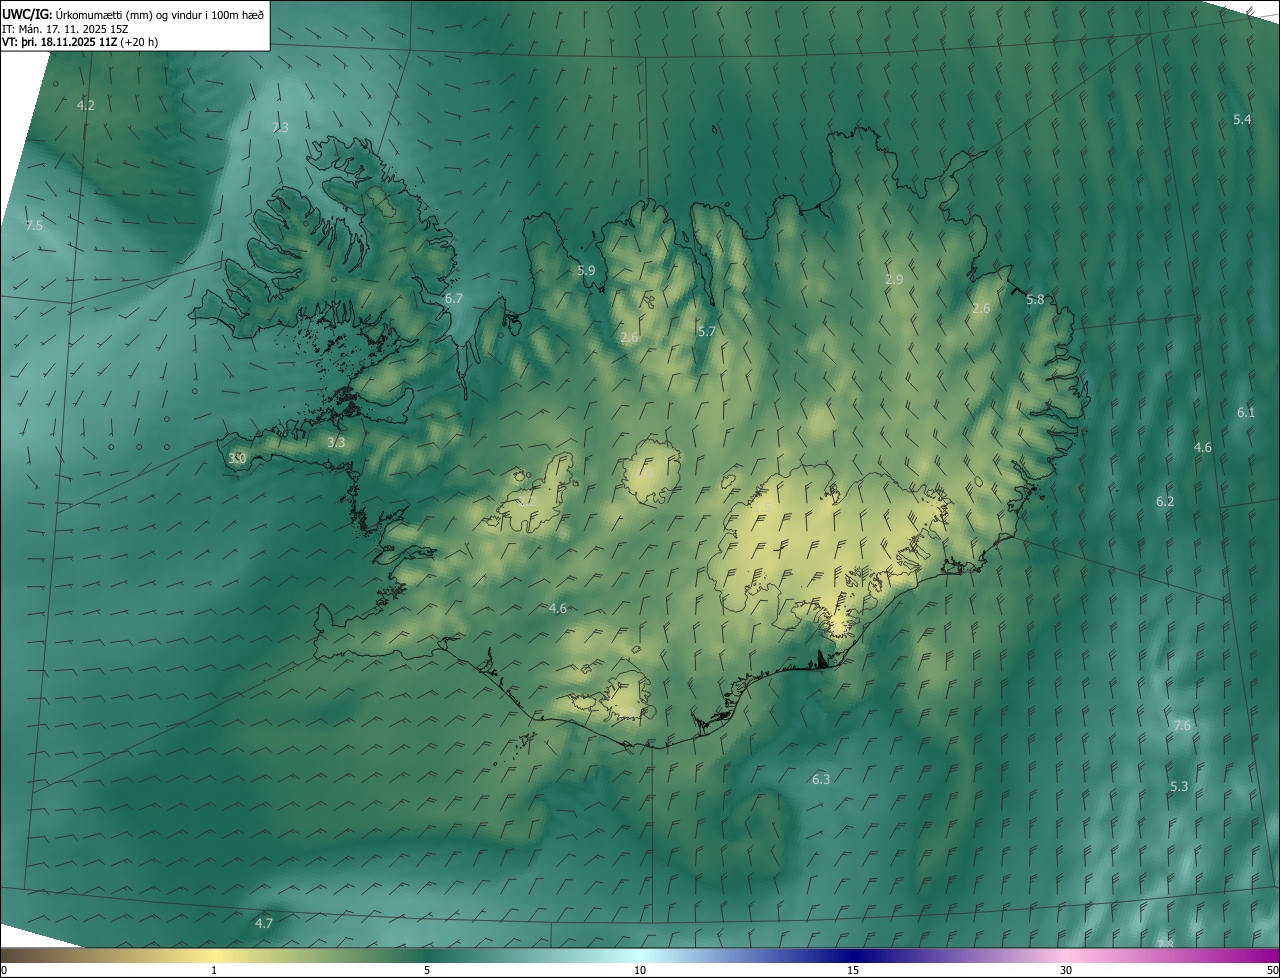Select the 6.1 value east of Iceland
The height and width of the screenshot is (978, 1280).
(1245, 412)
